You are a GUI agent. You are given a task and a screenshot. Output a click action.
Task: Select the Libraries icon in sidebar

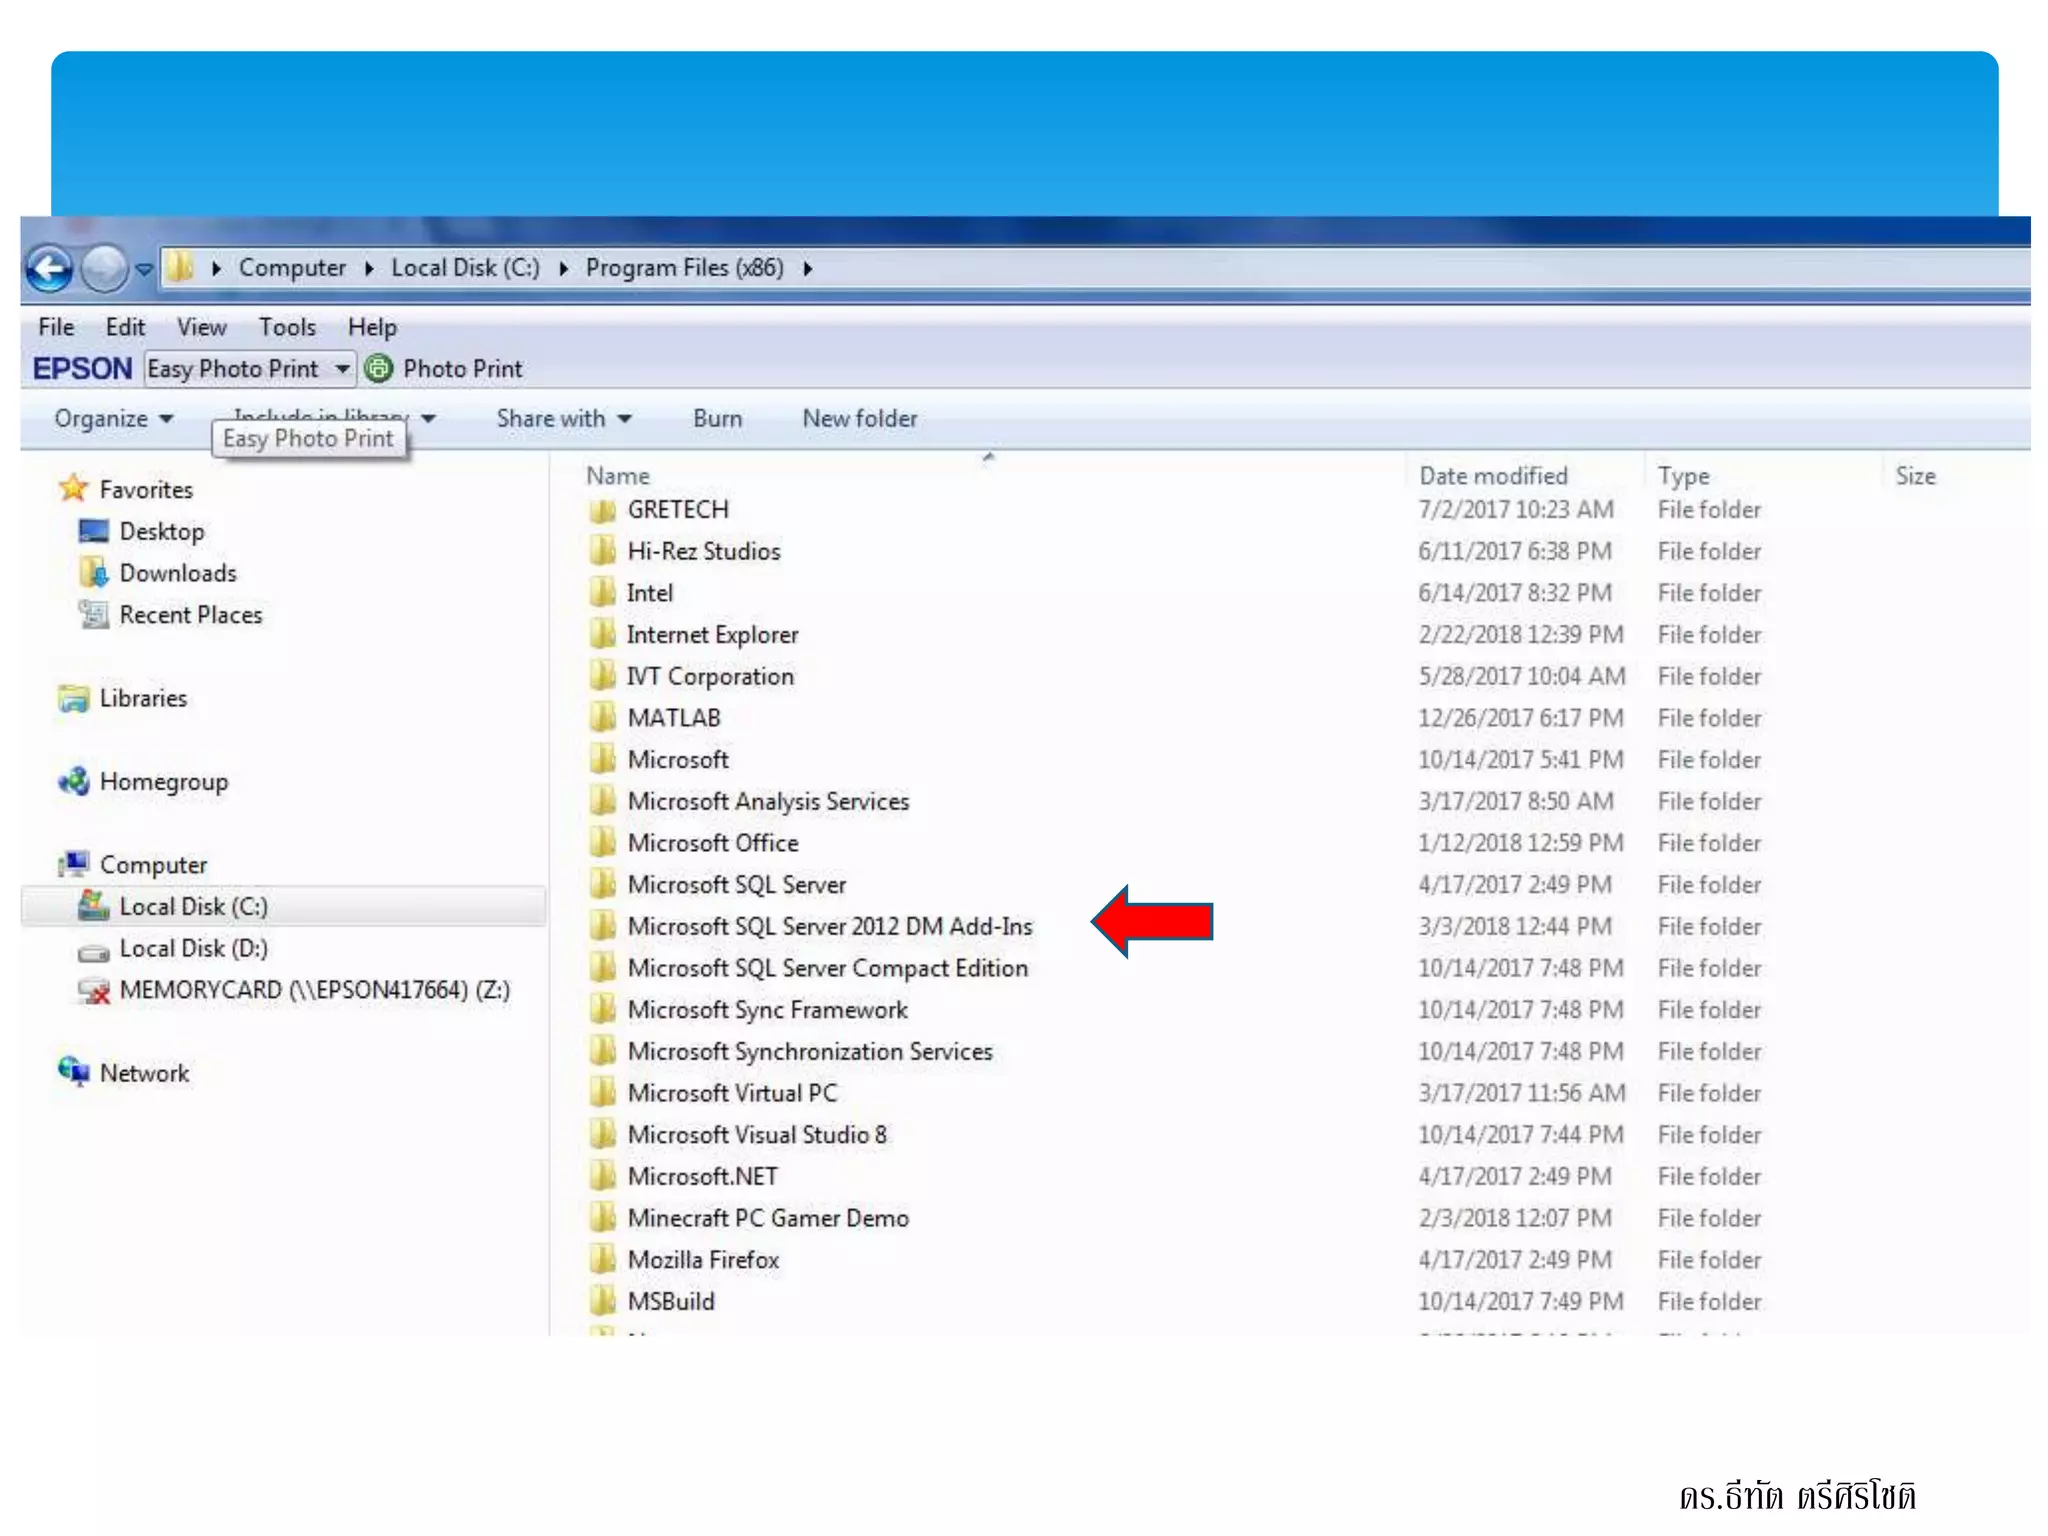point(74,698)
